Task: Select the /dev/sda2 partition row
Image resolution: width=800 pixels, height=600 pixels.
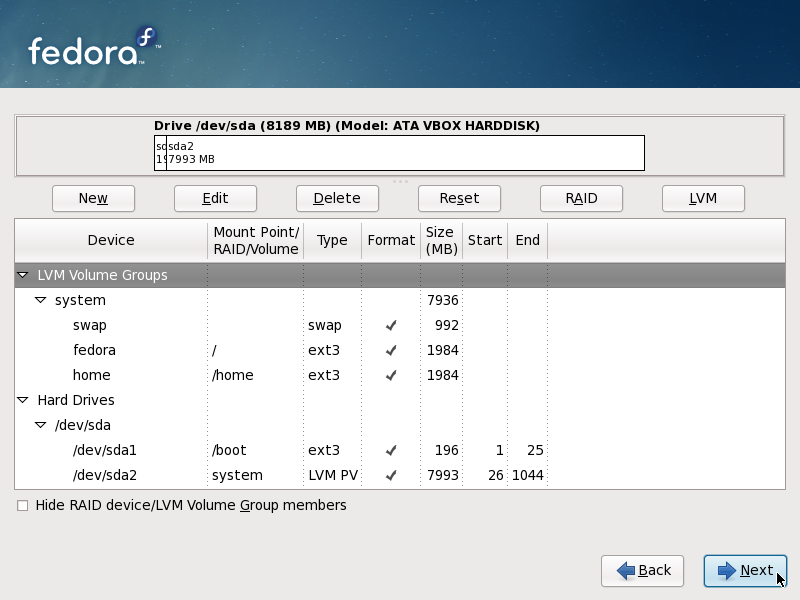Action: 399,475
